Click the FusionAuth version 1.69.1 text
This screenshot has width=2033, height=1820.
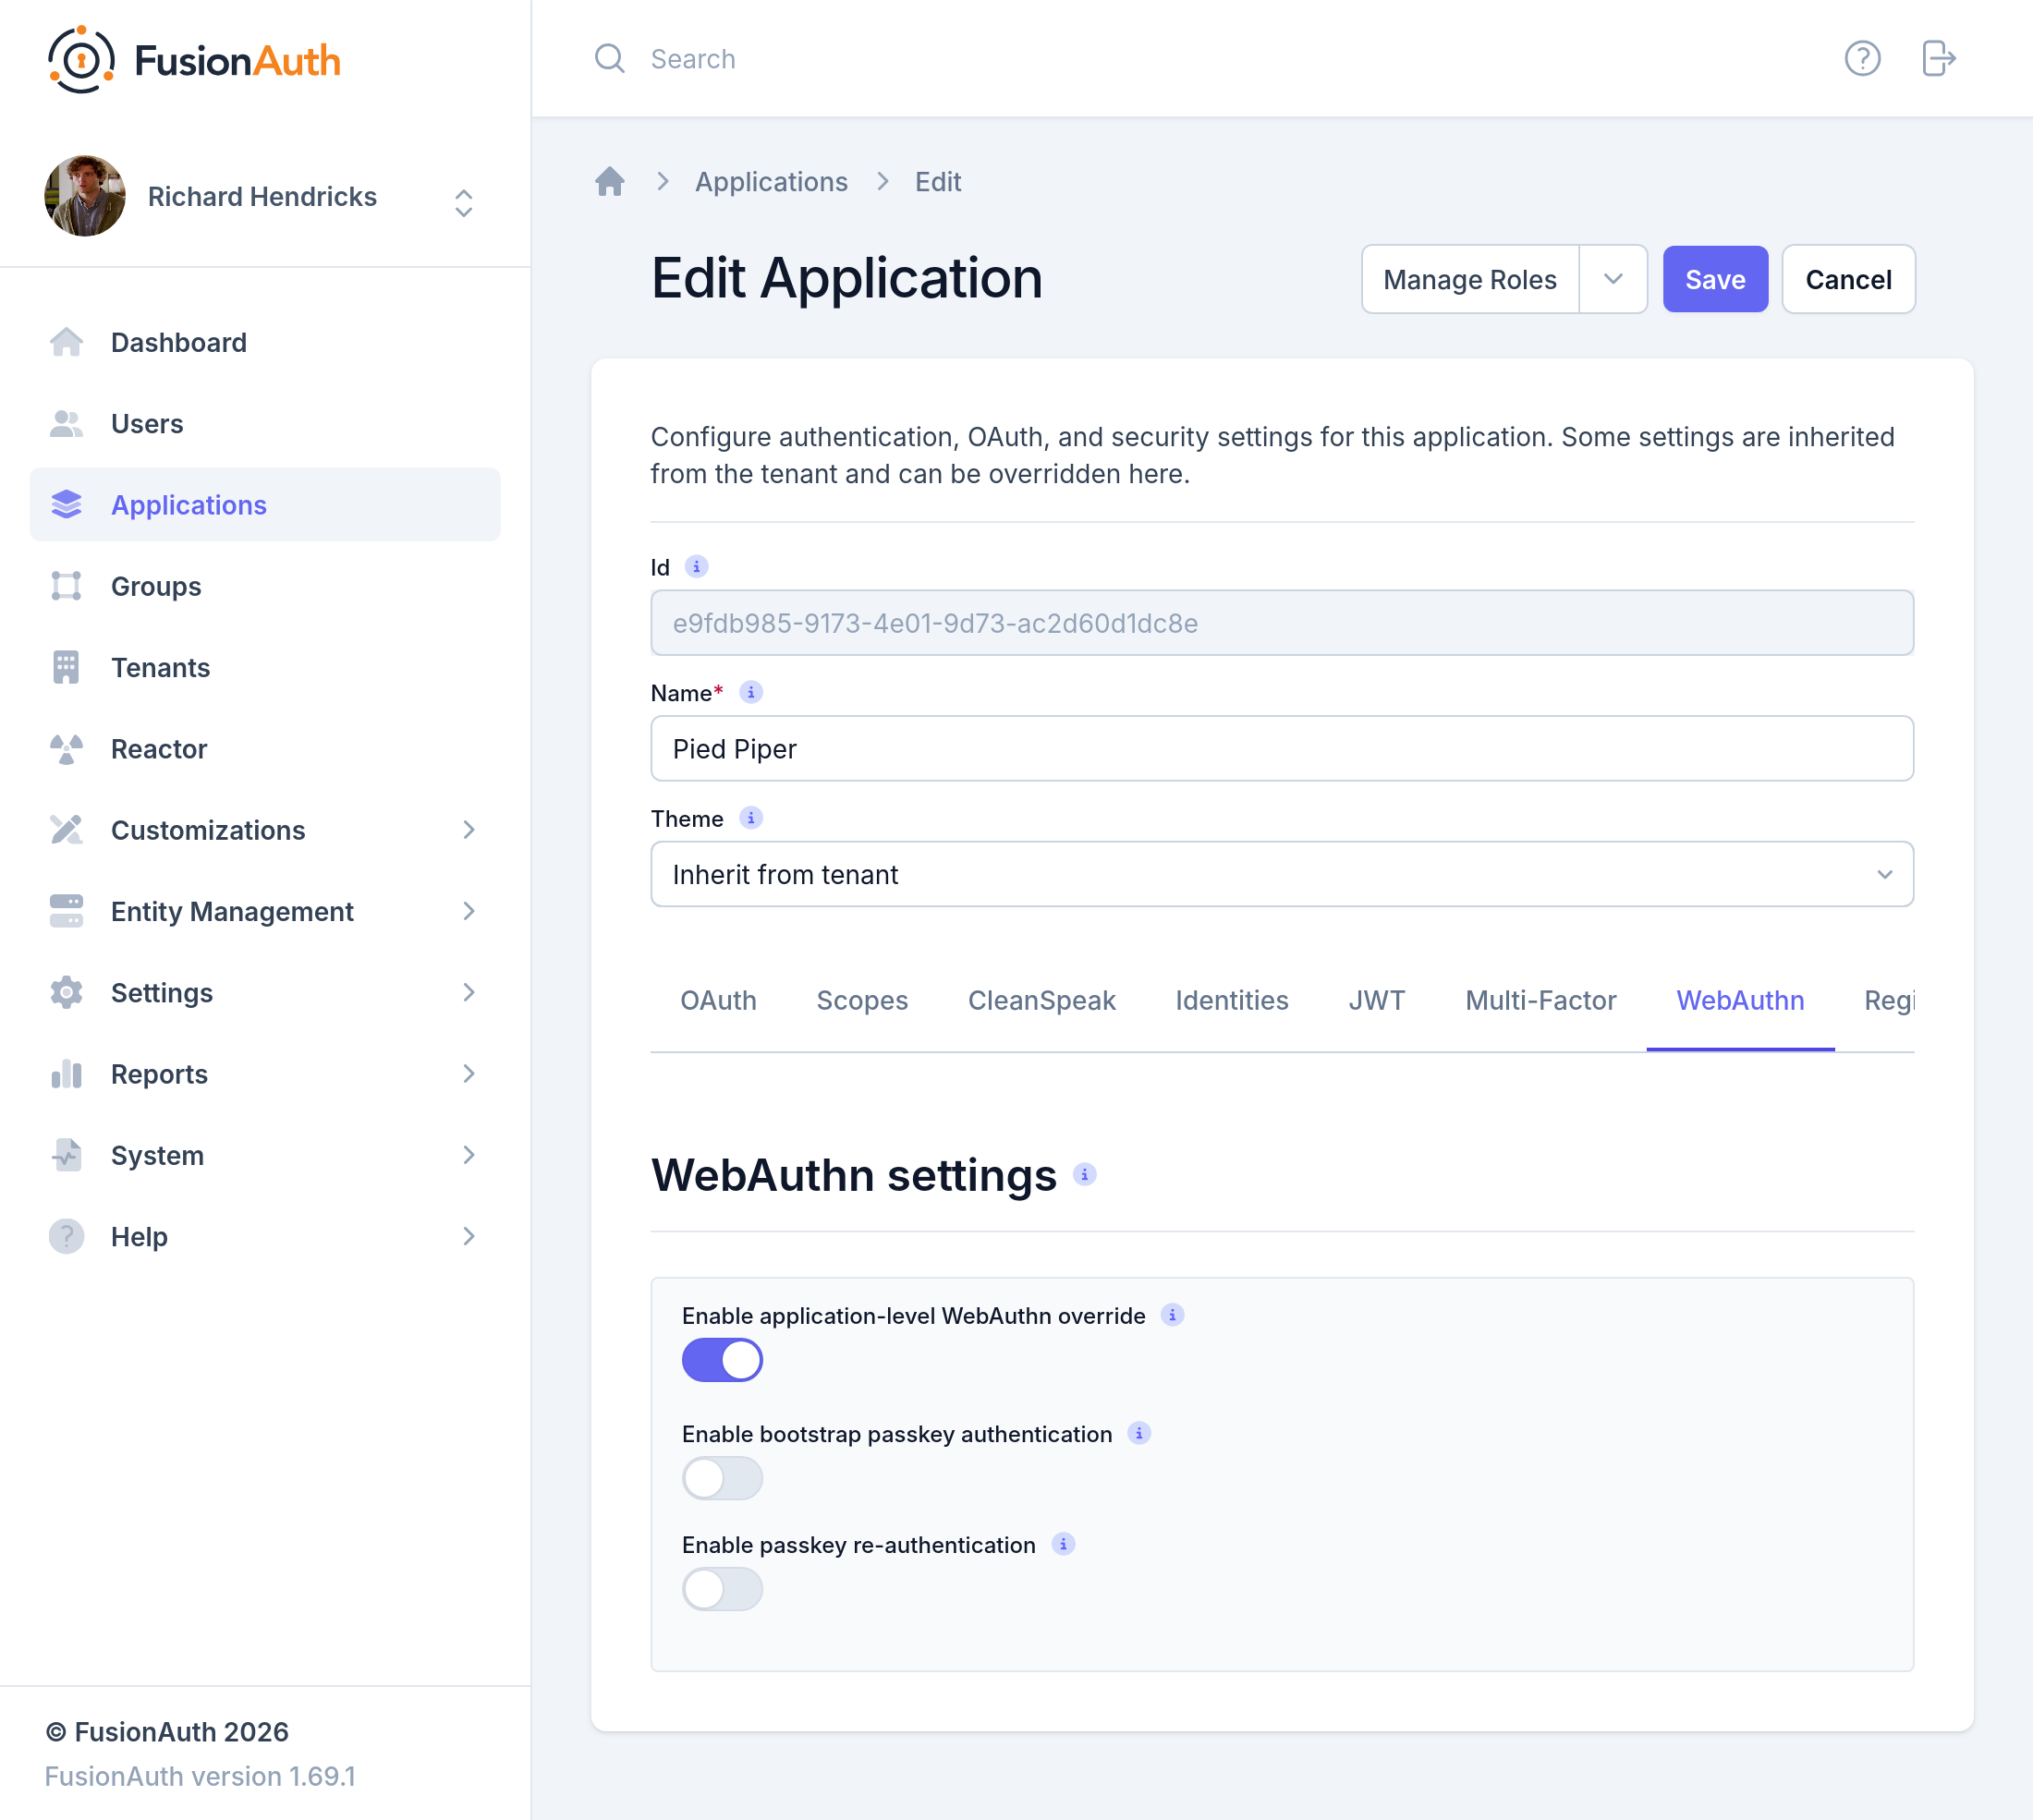point(200,1776)
